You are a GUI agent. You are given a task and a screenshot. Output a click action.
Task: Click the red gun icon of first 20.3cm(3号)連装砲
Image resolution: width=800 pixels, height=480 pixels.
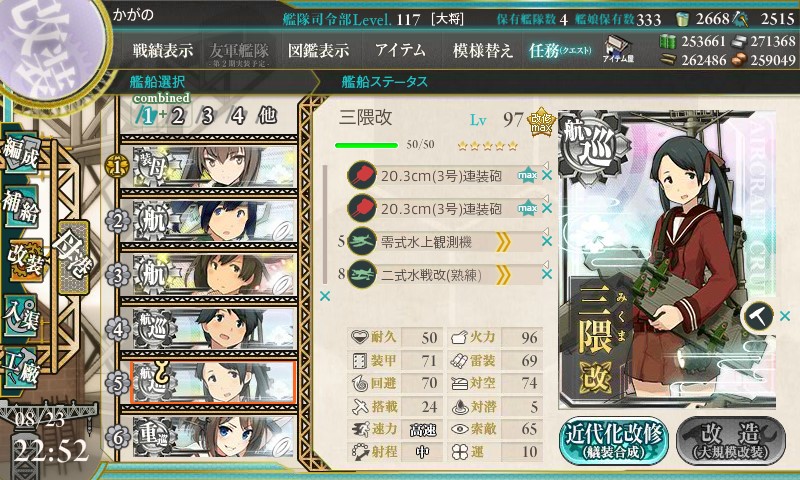coord(362,176)
